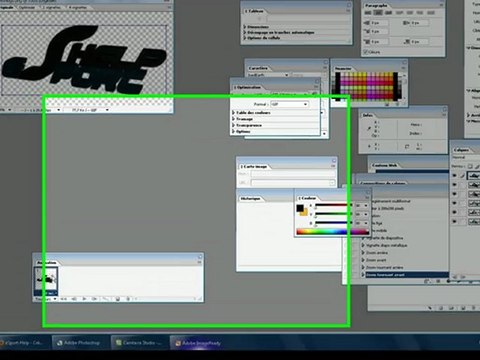The image size is (480, 360).
Task: Expand Options de cellule in Tableau panel
Action: point(245,38)
